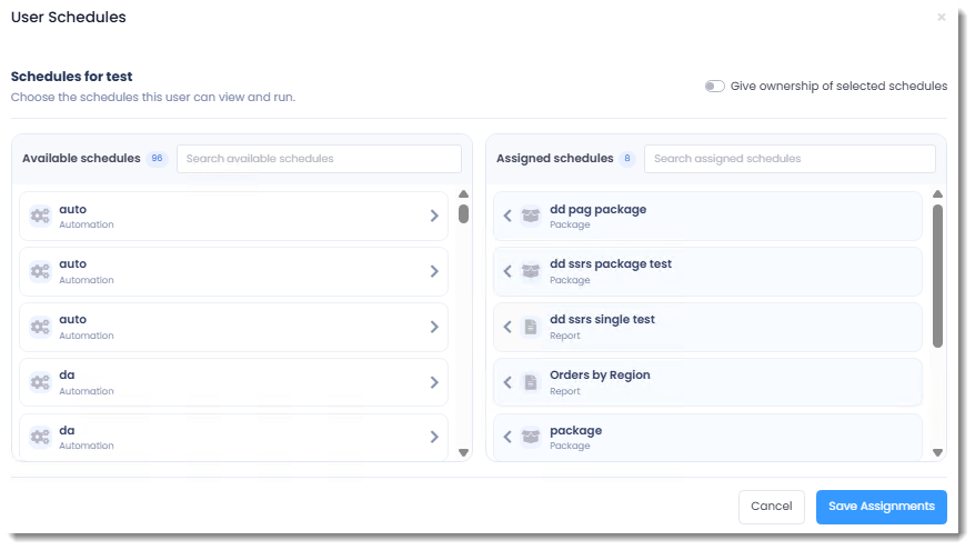Click the Available schedules heading
This screenshot has width=975, height=550.
click(x=81, y=158)
